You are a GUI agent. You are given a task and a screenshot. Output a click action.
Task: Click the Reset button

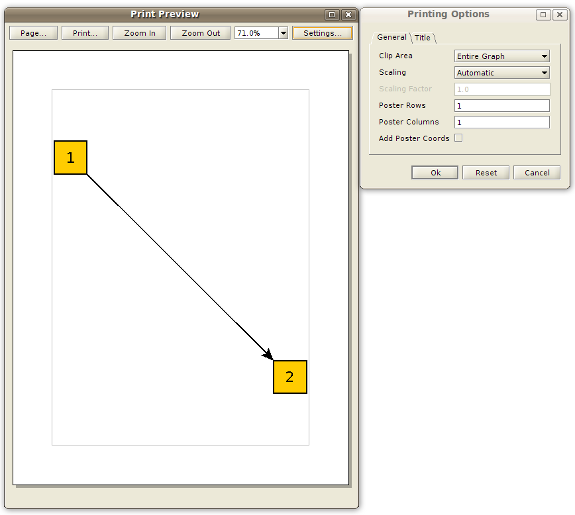click(x=486, y=172)
